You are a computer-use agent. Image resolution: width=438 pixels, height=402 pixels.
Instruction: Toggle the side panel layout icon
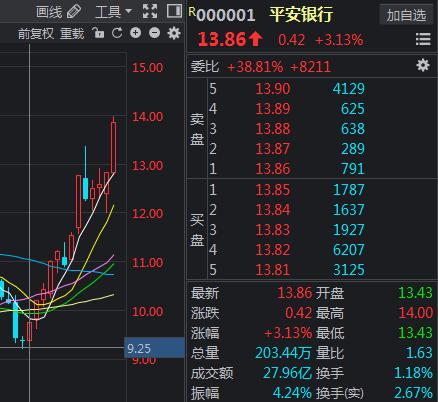[x=174, y=11]
